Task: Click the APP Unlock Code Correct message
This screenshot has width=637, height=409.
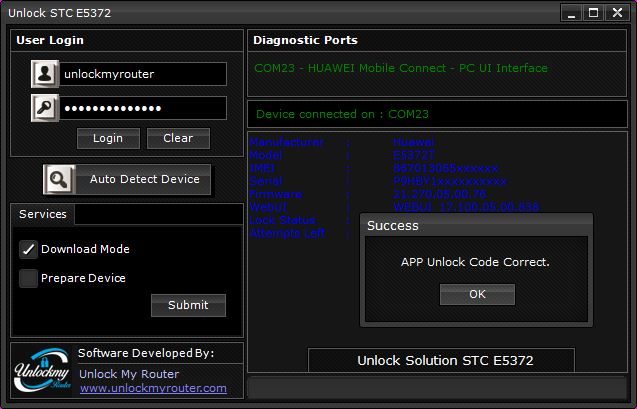Action: point(475,262)
